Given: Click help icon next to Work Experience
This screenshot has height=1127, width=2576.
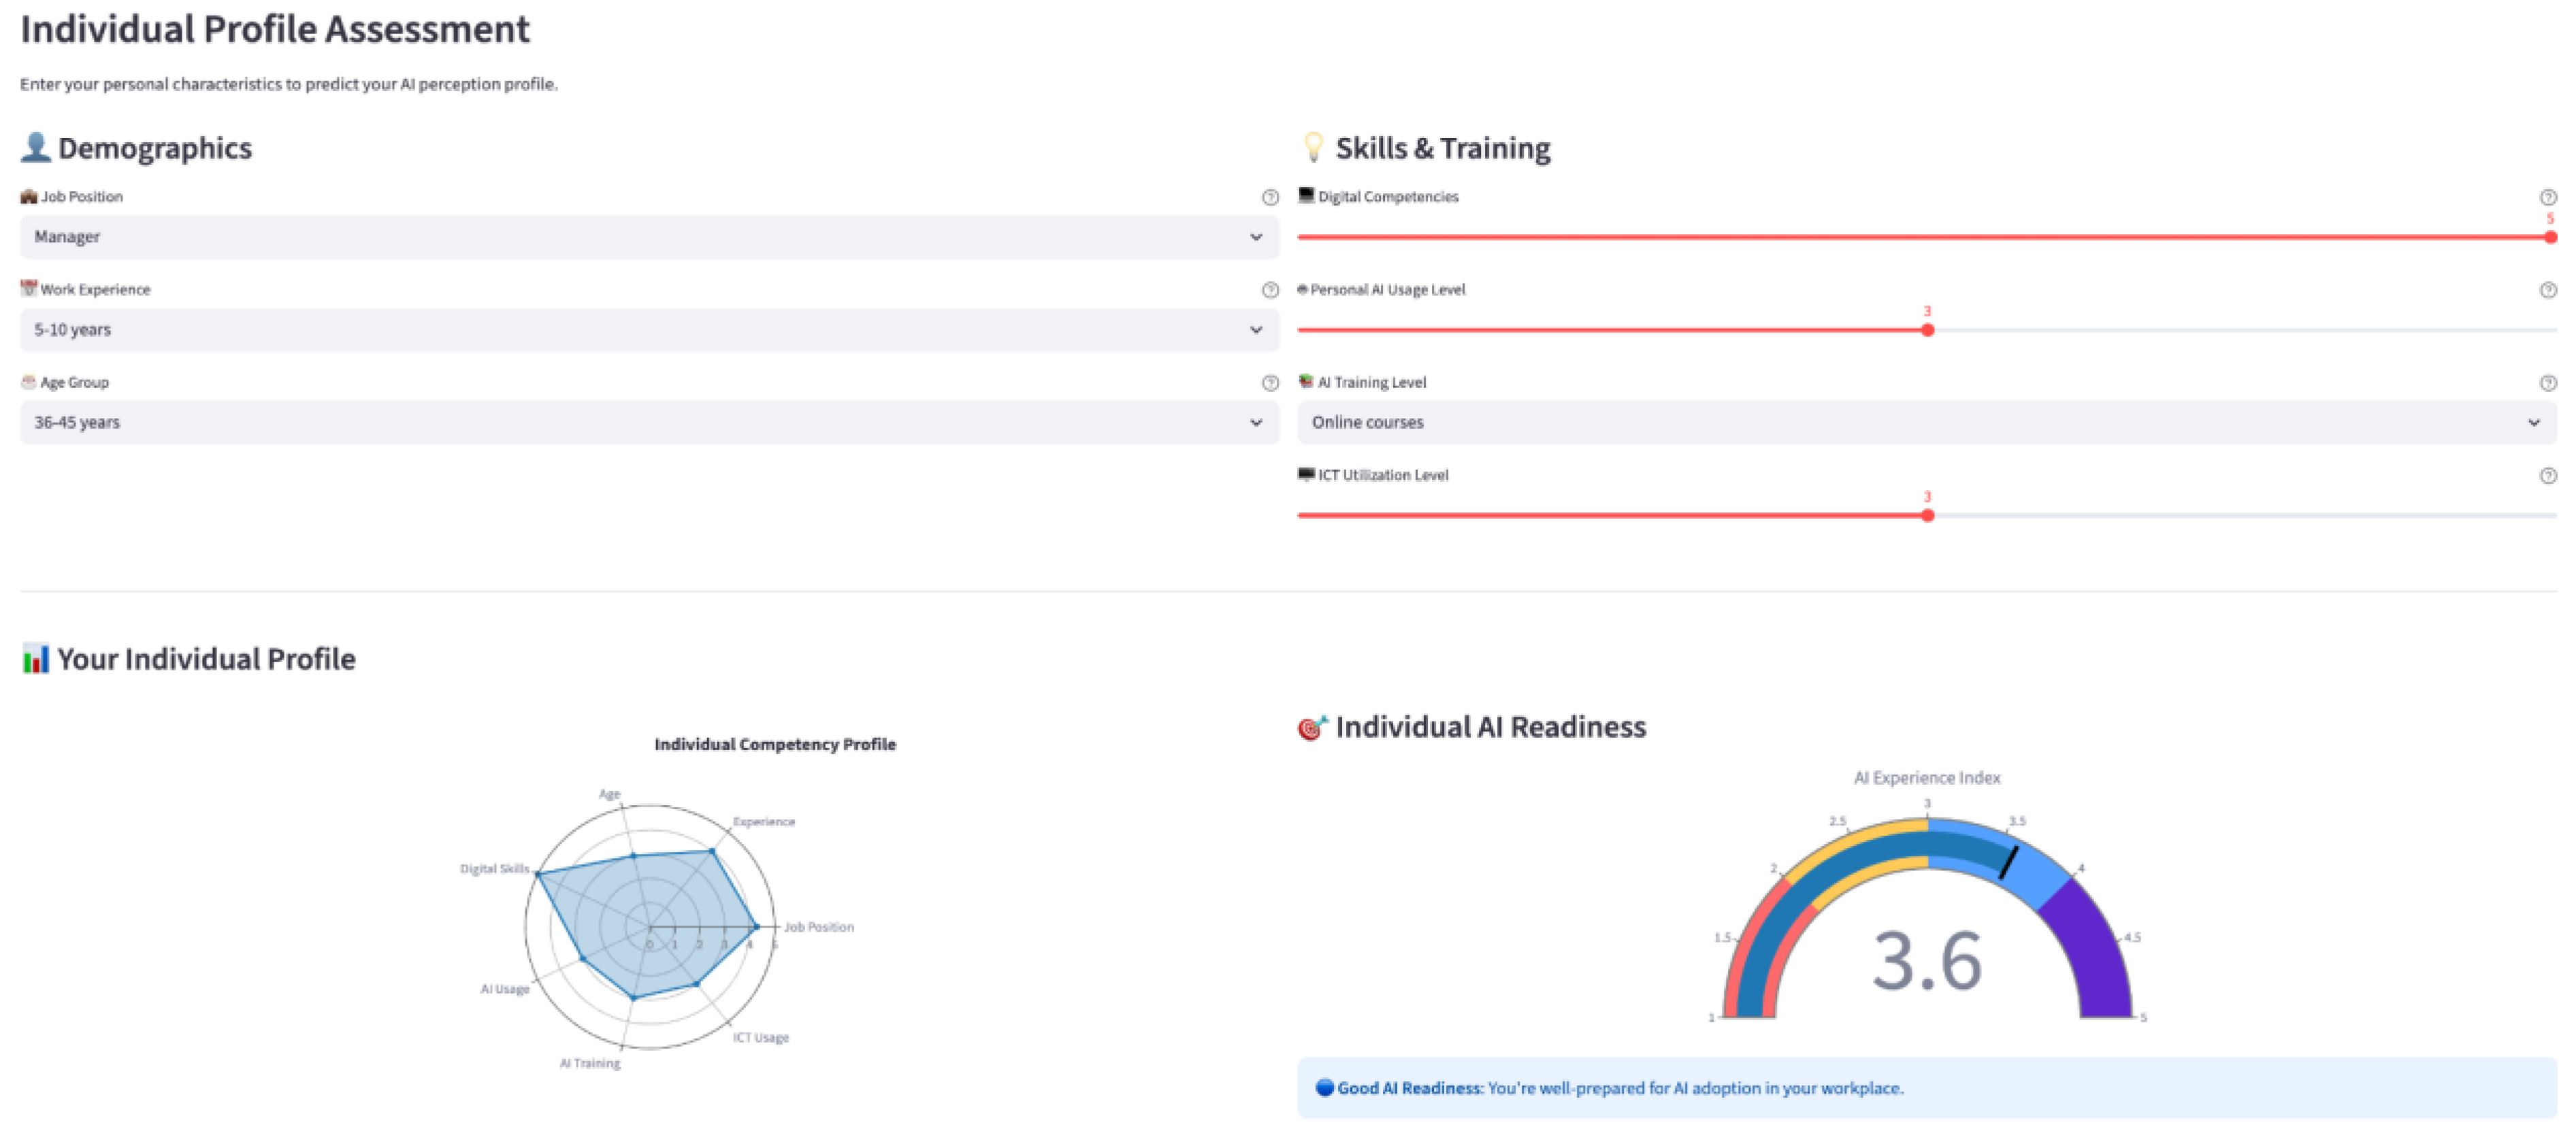Looking at the screenshot, I should [1270, 290].
